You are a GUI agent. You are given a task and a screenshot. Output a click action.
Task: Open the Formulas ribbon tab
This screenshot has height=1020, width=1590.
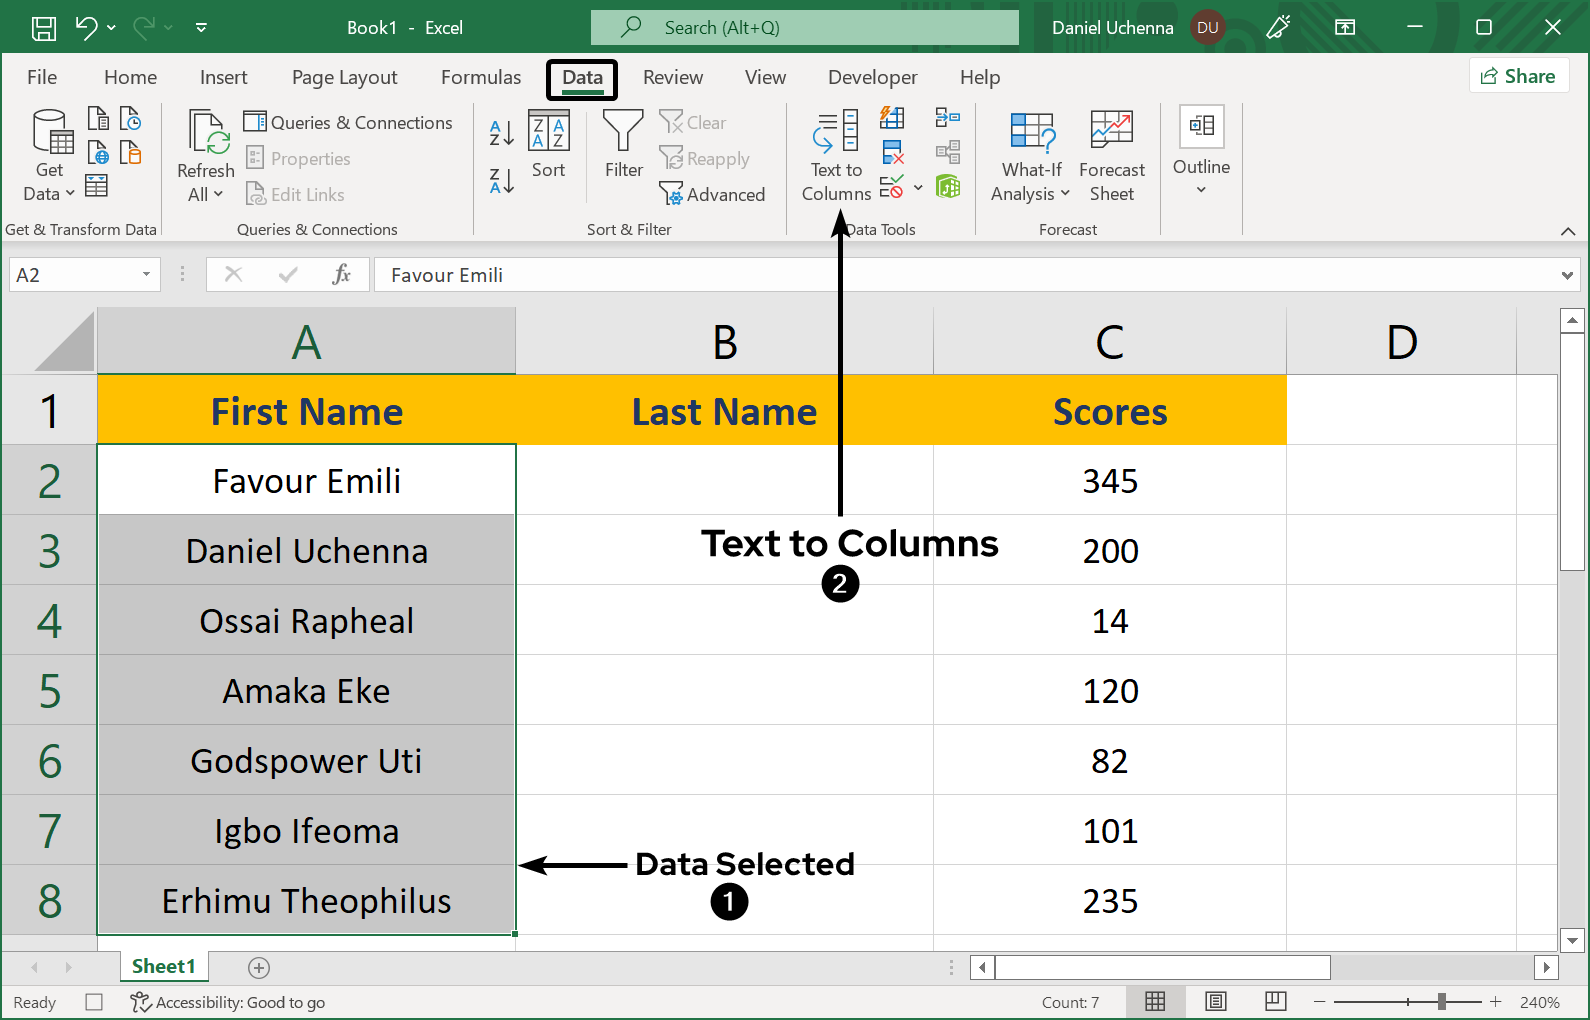[481, 78]
